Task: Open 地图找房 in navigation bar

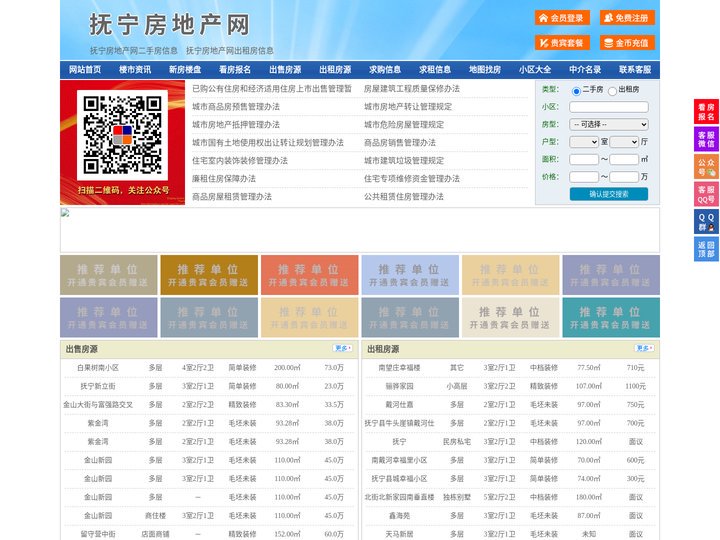Action: pos(485,70)
